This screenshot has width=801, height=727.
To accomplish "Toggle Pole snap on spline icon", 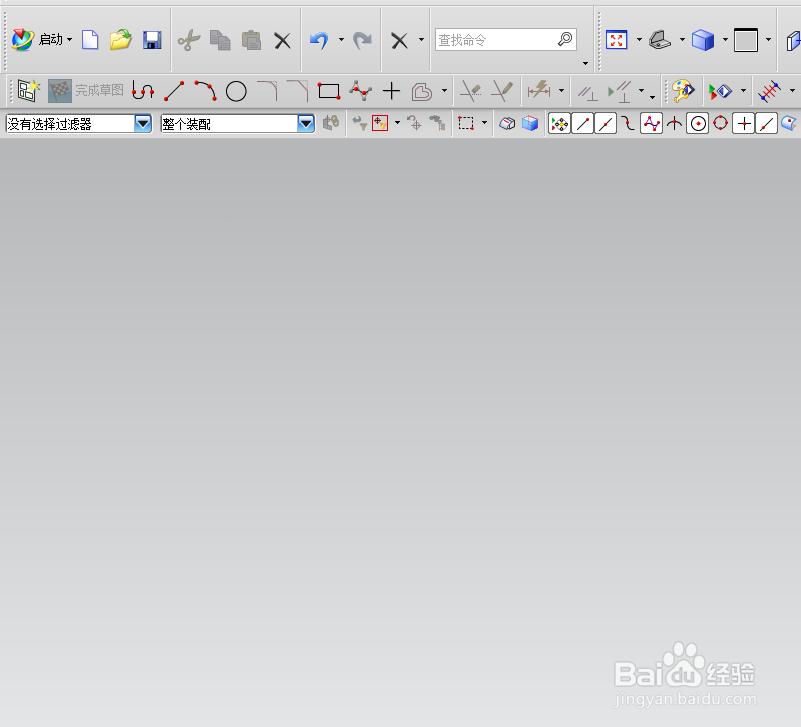I will click(x=651, y=124).
